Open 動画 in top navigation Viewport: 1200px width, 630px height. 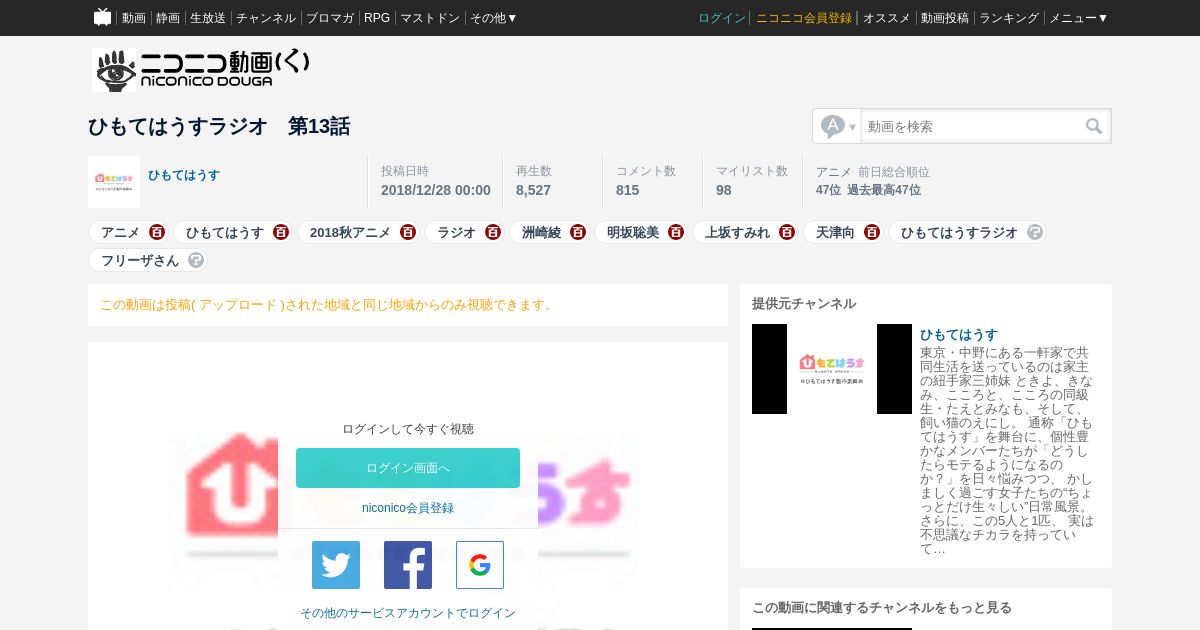(x=134, y=18)
